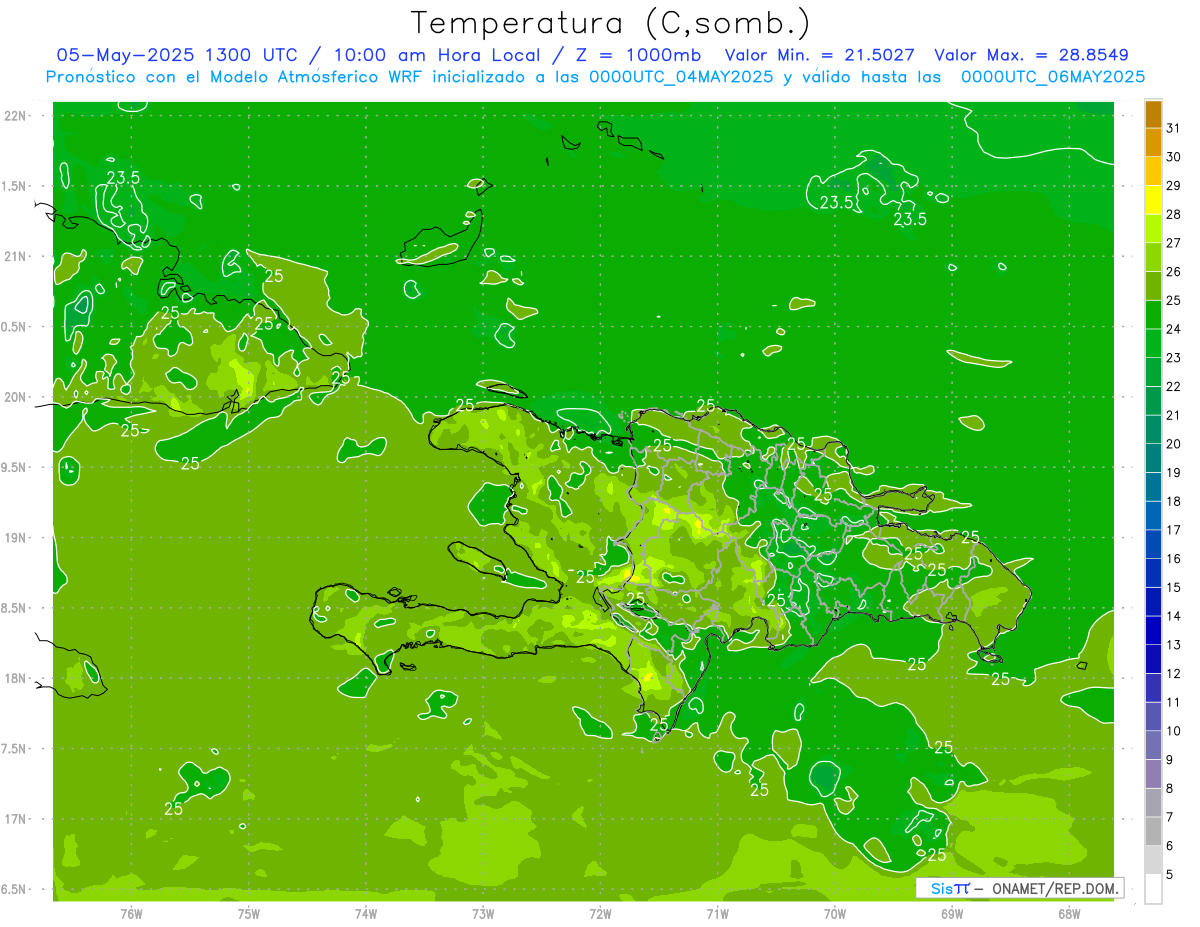Click the 17N latitude axis label
1200x927 pixels.
(15, 819)
